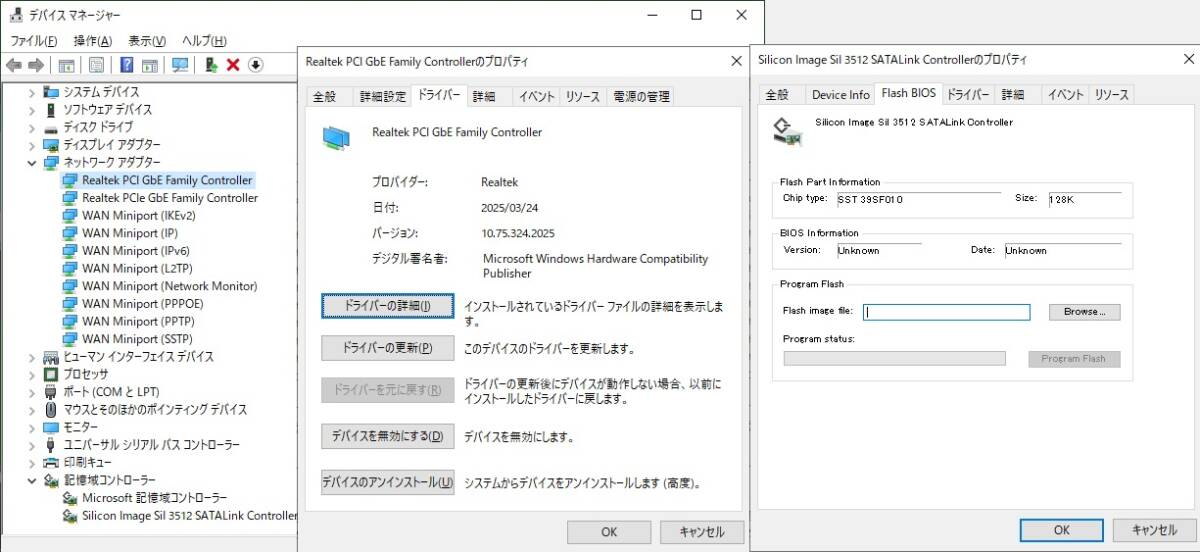
Task: Switch to 詳細設定 tab in Realtek properties
Action: 383,97
